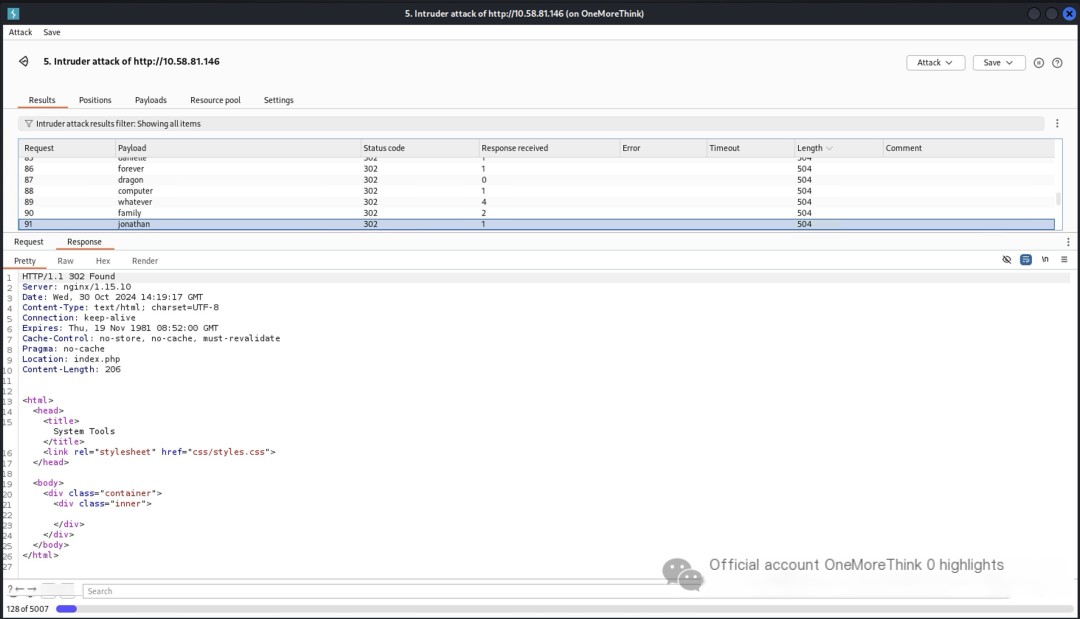The width and height of the screenshot is (1080, 619).
Task: Toggle word wrap icon in response viewer
Action: tap(1026, 260)
